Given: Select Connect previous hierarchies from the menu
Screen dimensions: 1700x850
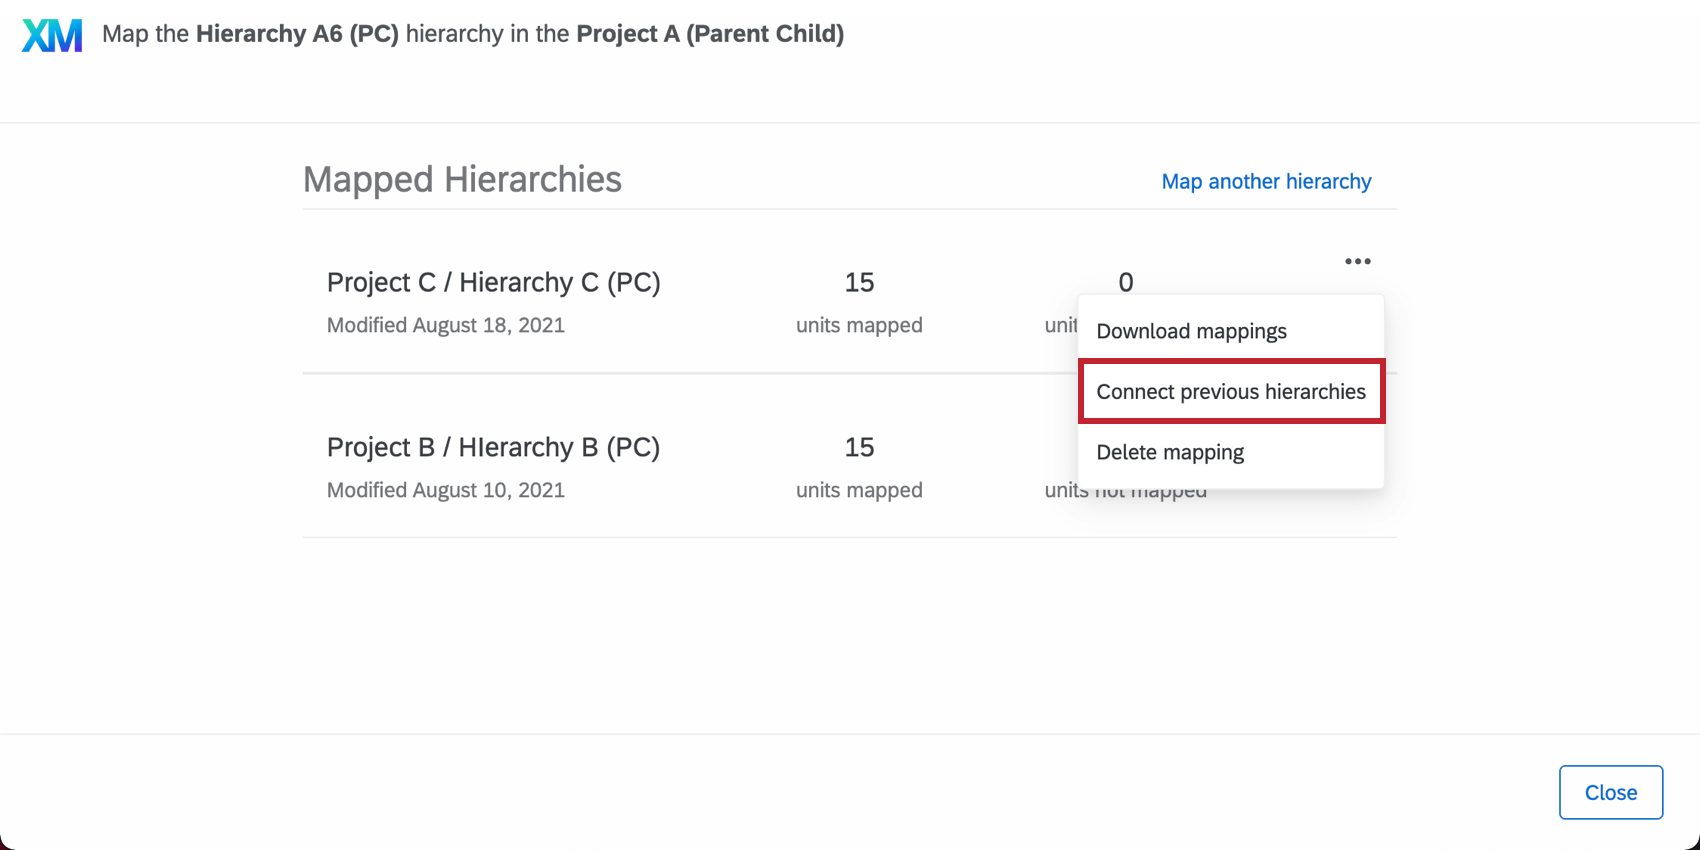Looking at the screenshot, I should (1231, 391).
